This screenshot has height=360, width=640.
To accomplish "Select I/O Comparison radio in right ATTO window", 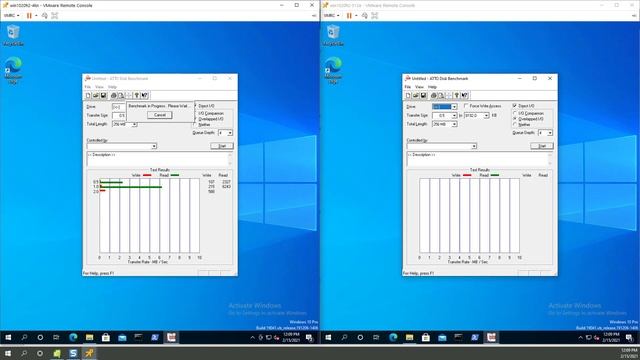I will coord(515,113).
